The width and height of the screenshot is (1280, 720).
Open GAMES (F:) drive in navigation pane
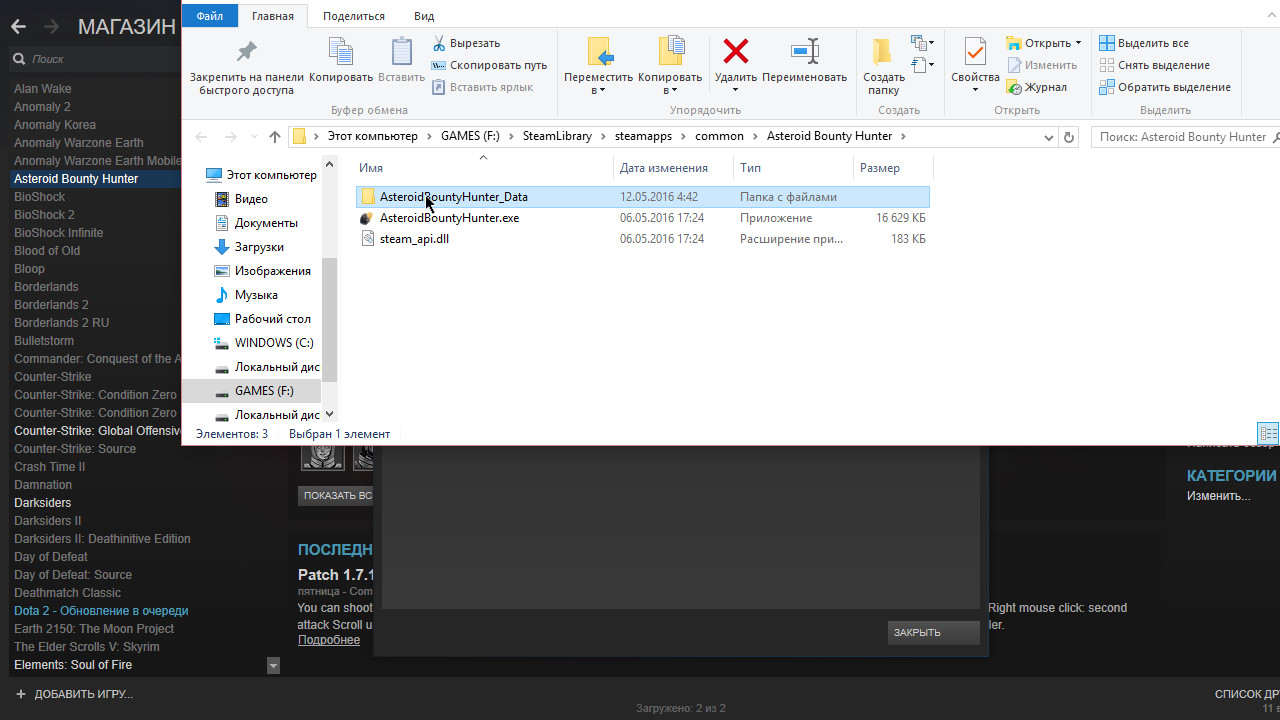(253, 391)
